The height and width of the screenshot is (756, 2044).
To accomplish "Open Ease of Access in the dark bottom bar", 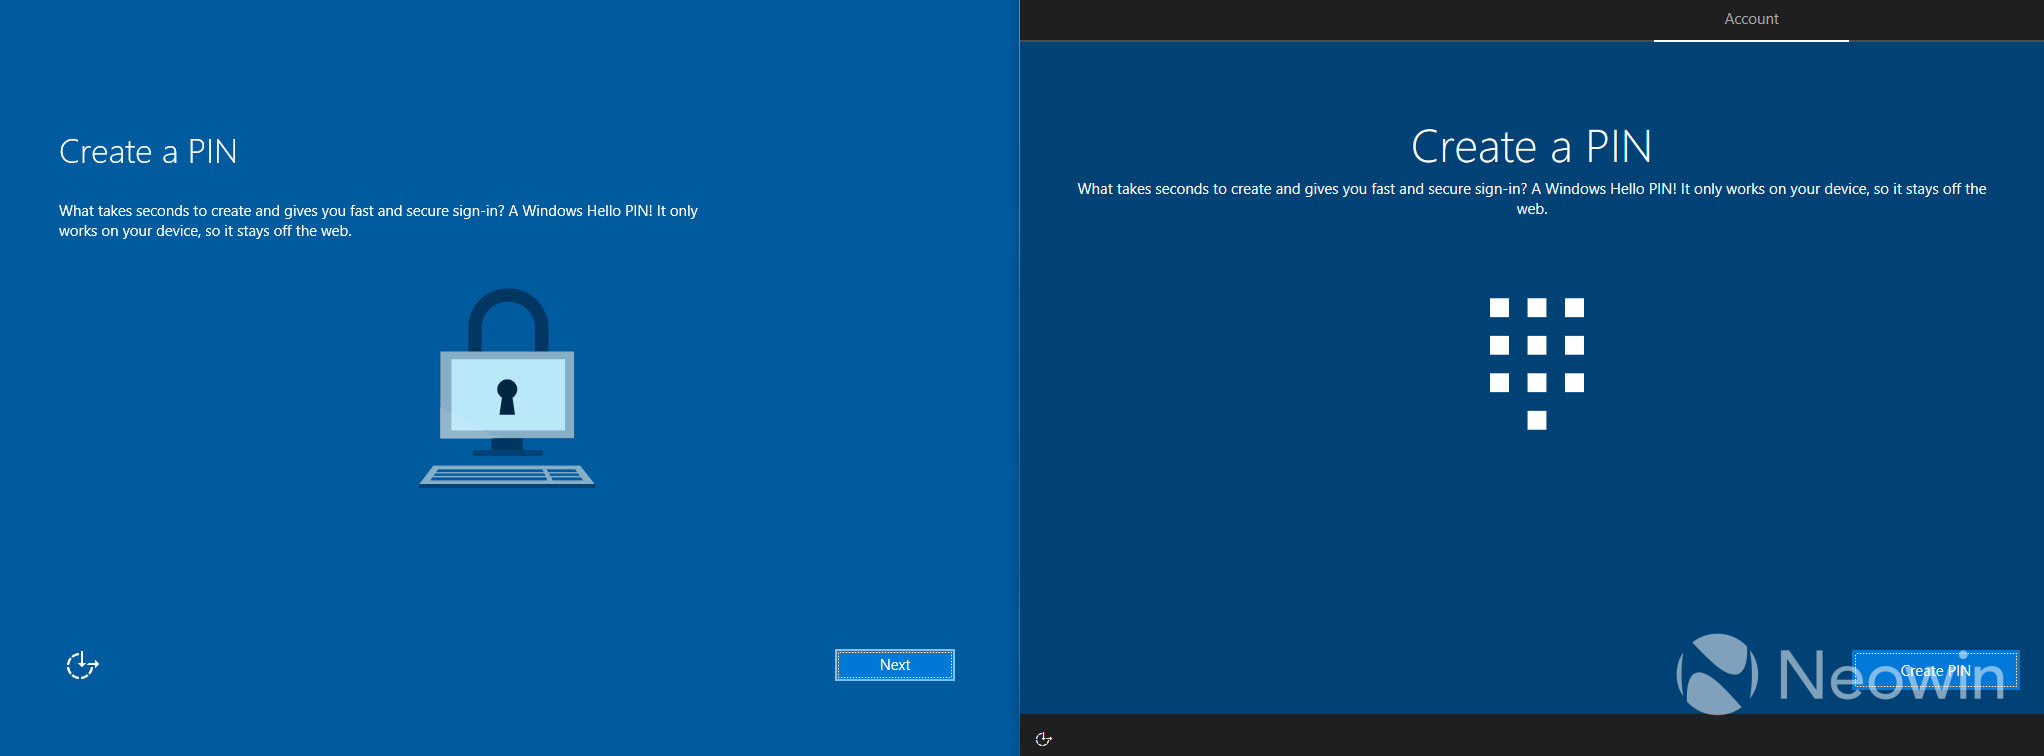I will [x=1044, y=739].
